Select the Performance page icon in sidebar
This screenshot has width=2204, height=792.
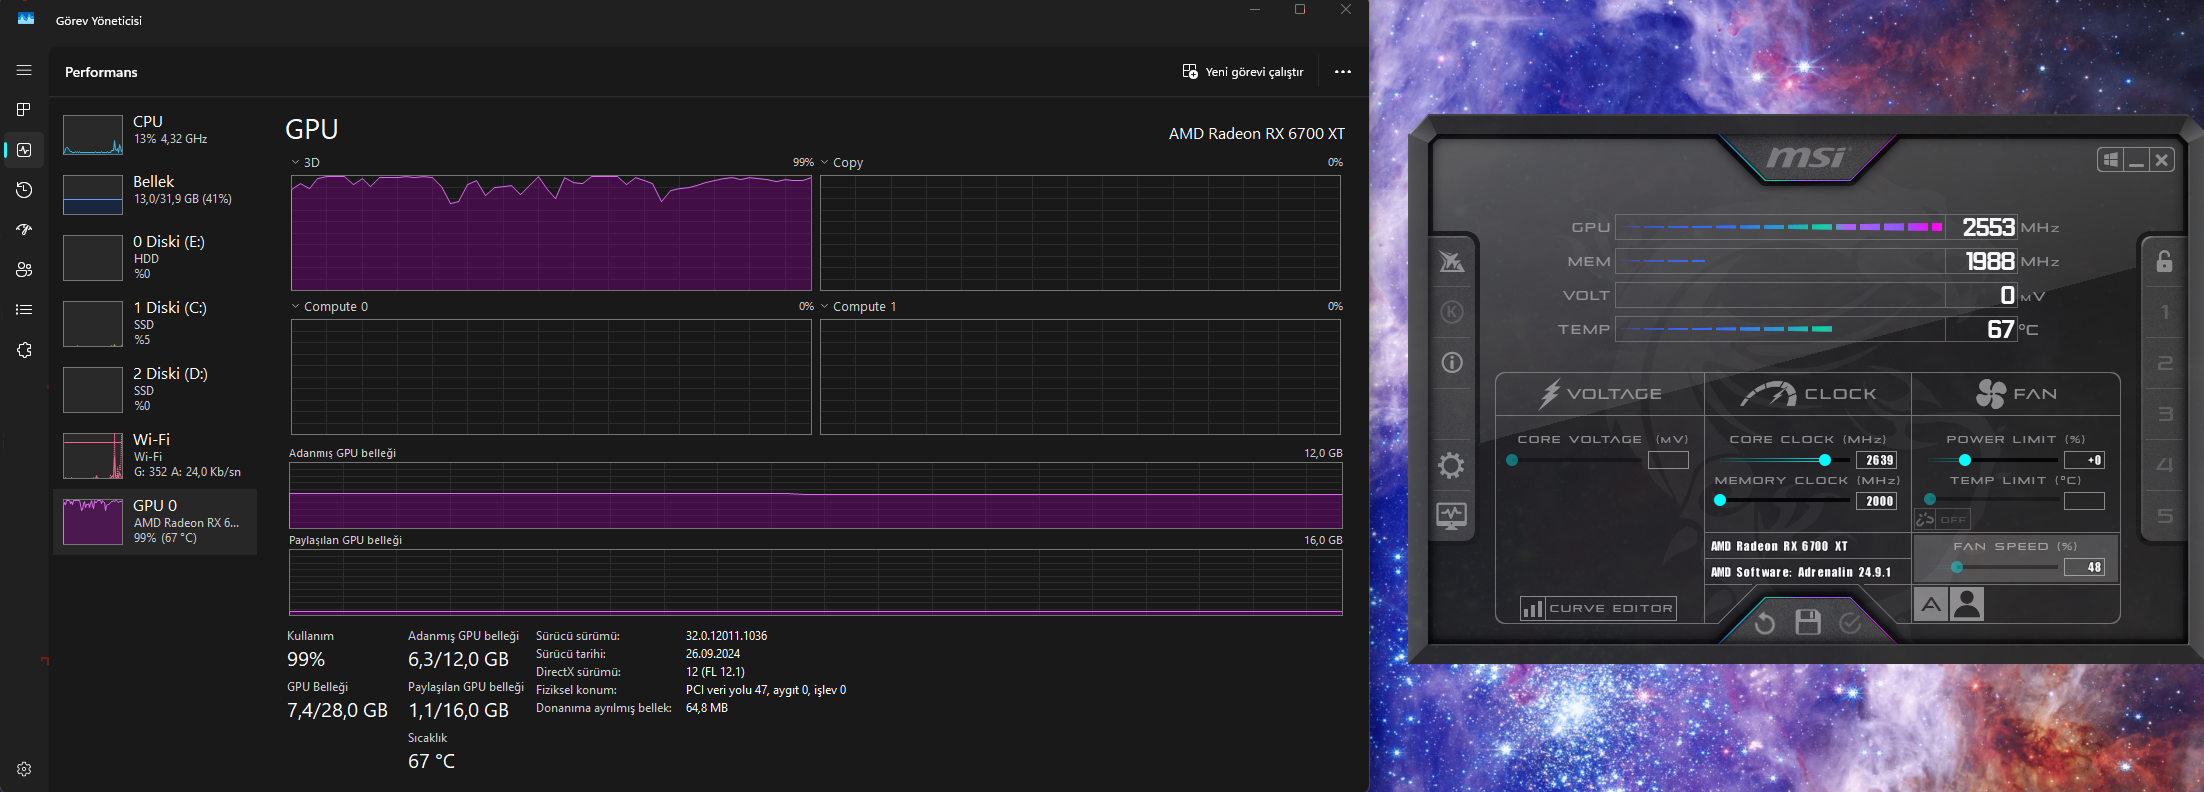point(24,150)
